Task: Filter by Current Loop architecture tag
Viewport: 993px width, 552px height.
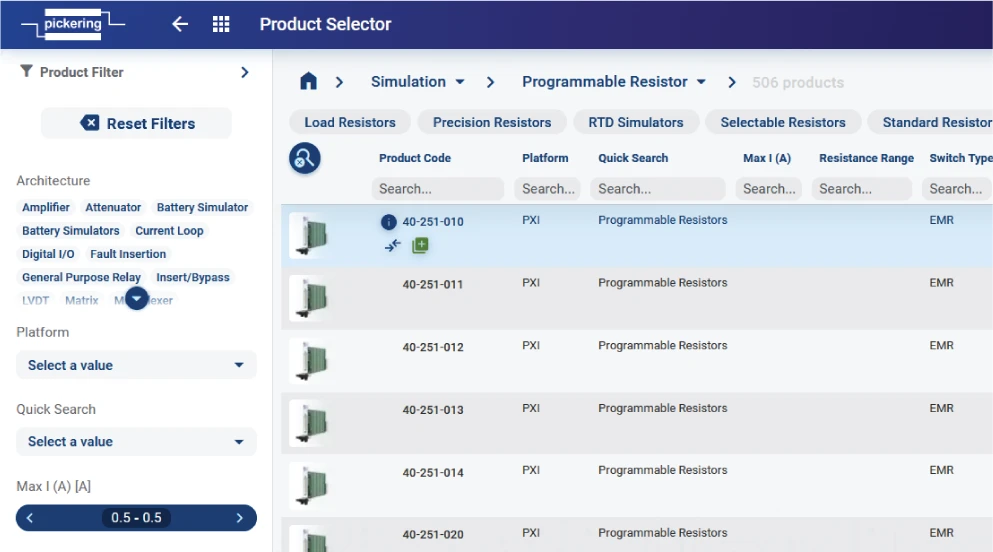Action: 169,231
